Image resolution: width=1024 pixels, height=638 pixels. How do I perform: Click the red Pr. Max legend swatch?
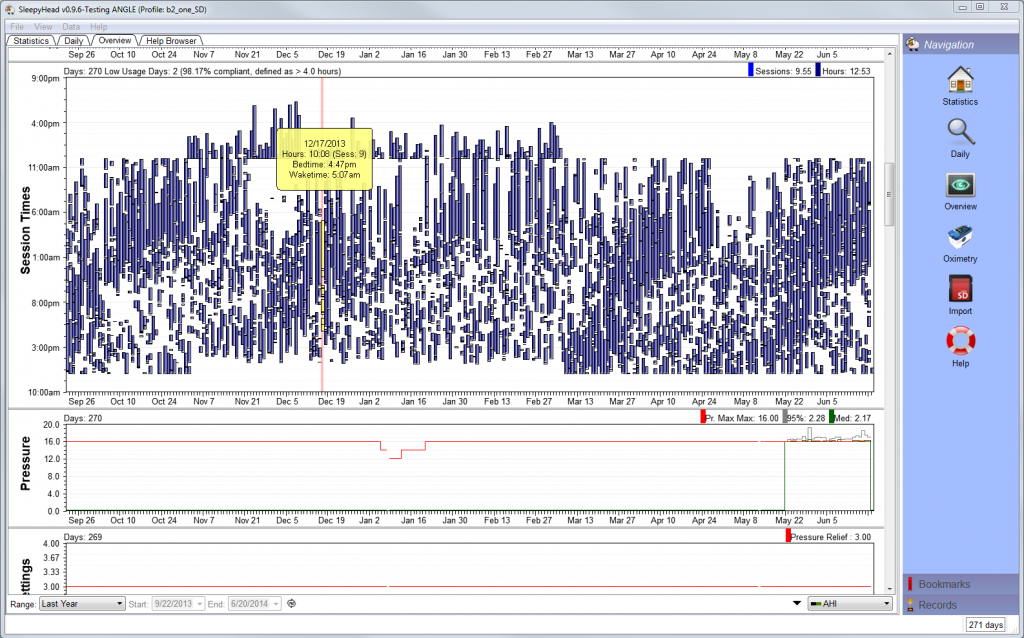[703, 417]
